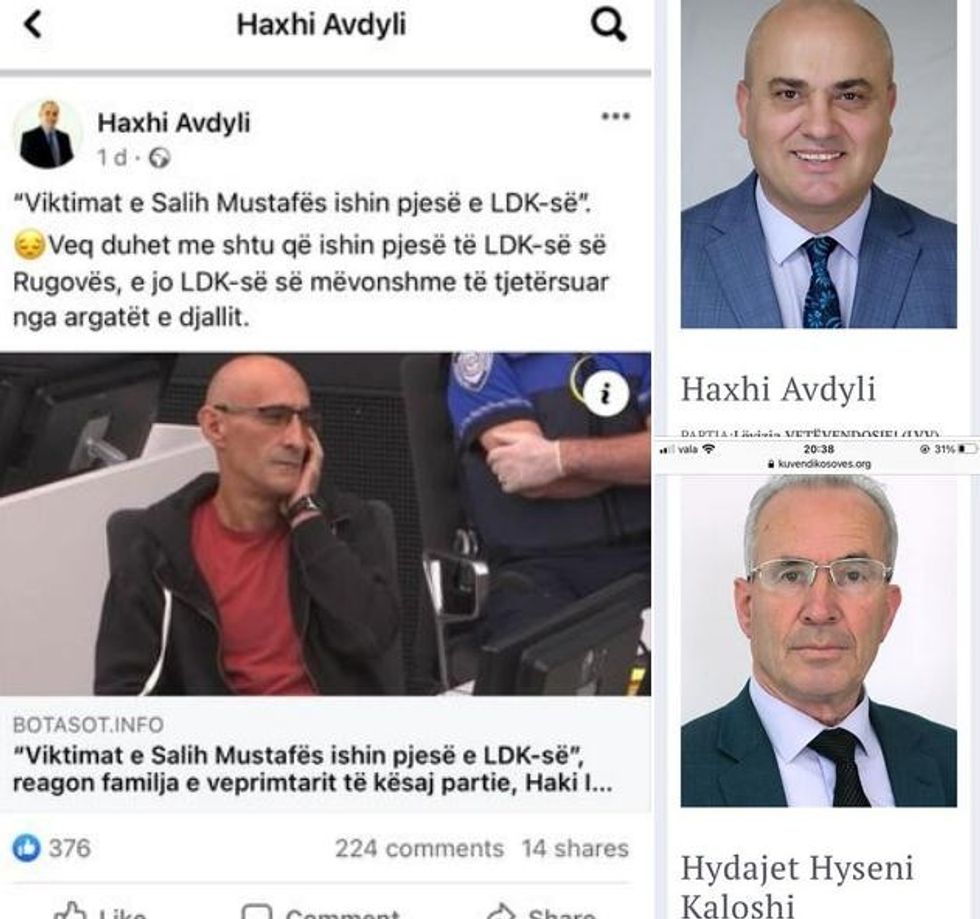Click the Comment button under post

321,911
